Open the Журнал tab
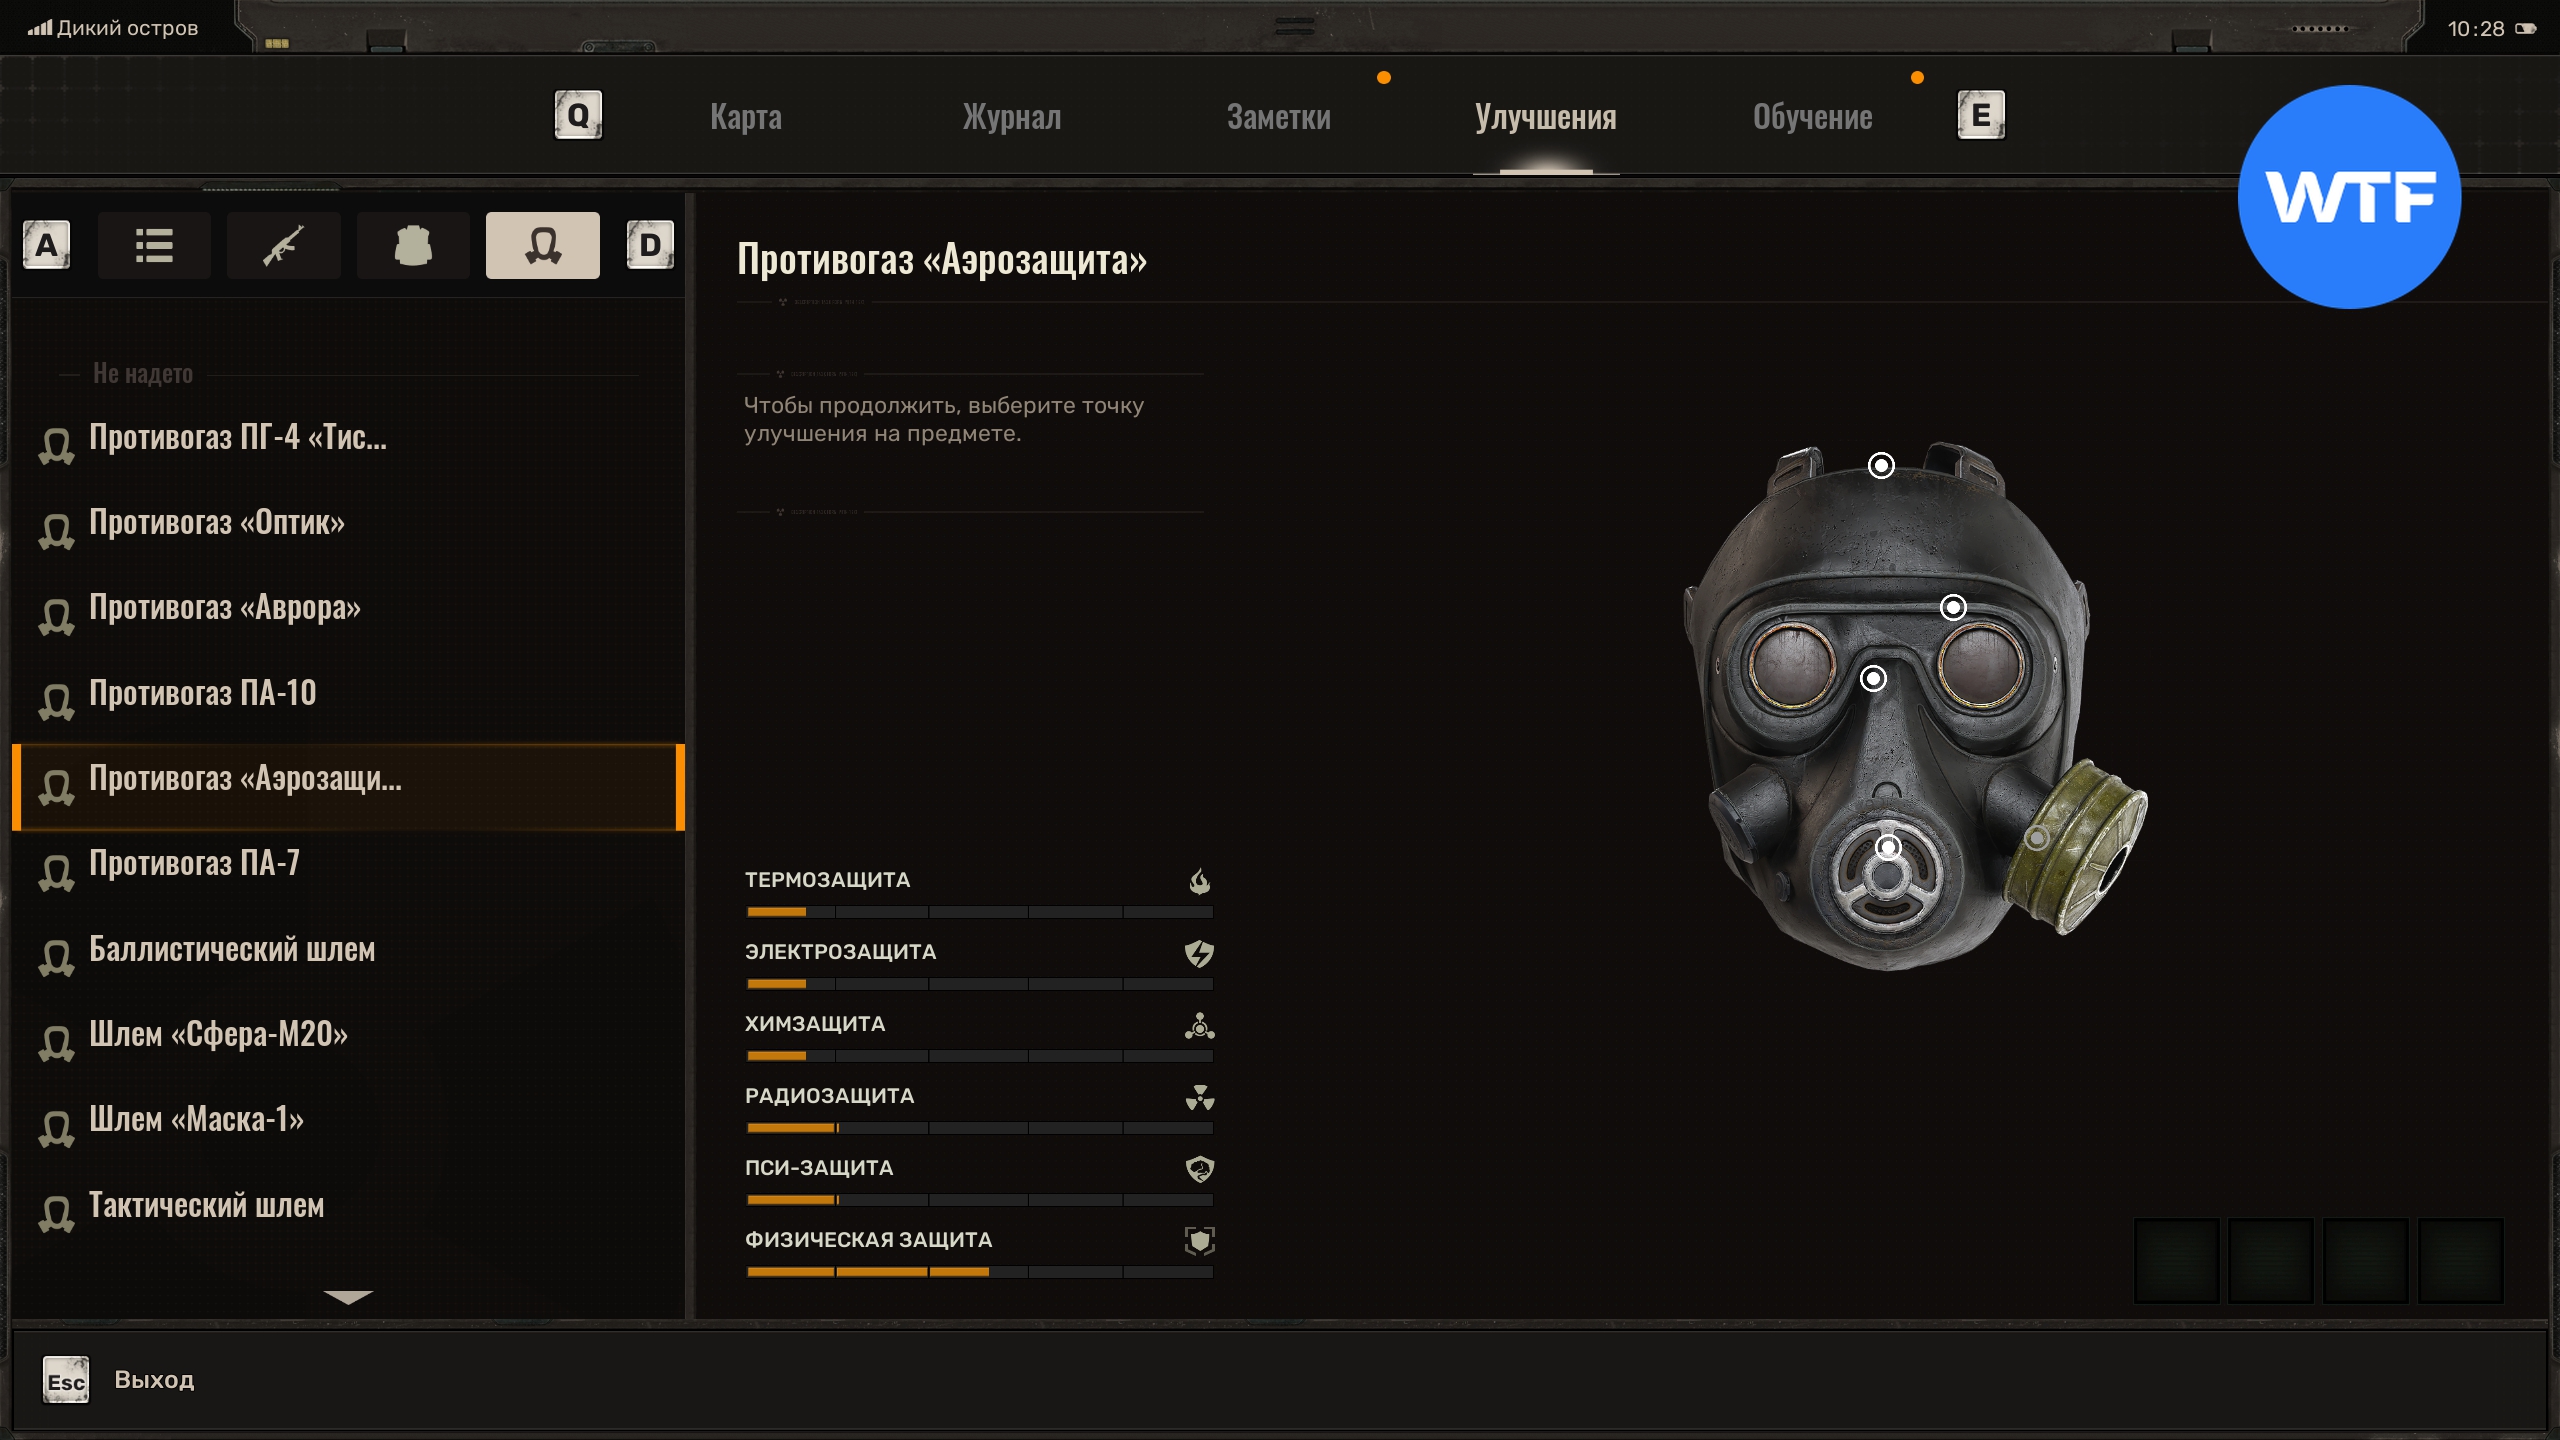Viewport: 2560px width, 1440px height. tap(1011, 117)
